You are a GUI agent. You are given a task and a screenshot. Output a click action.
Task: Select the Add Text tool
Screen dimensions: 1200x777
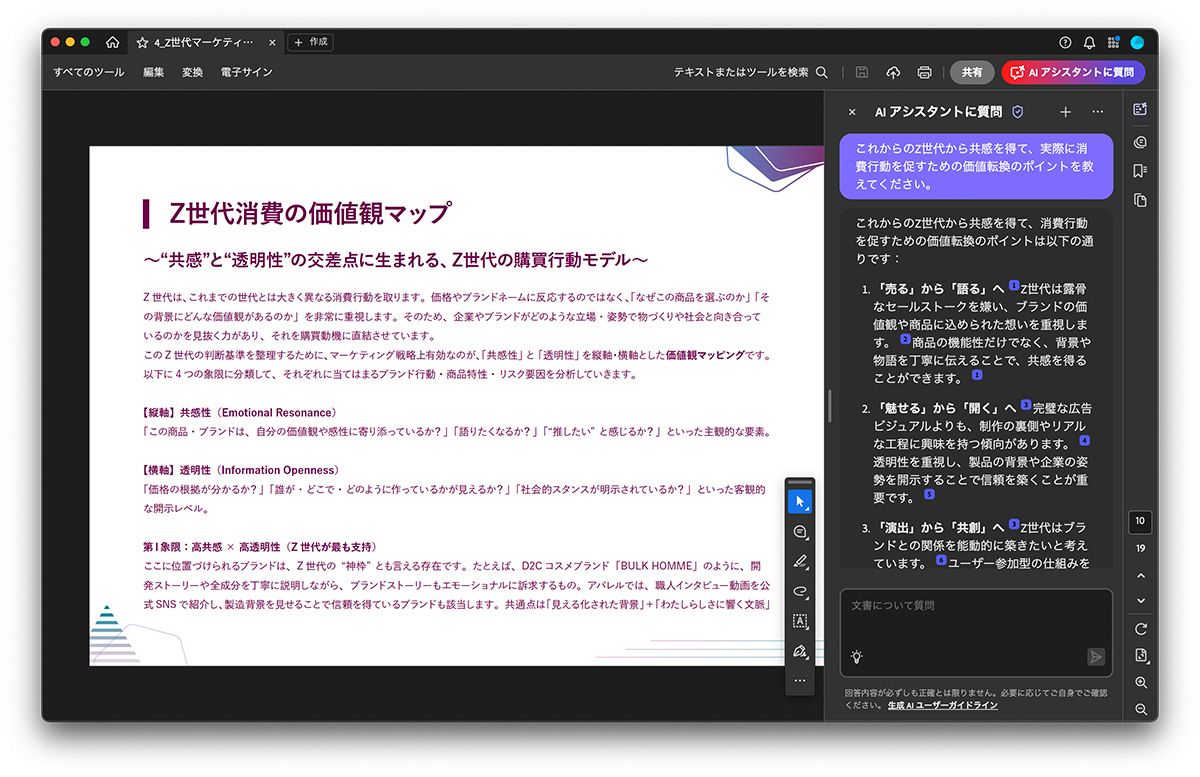tap(800, 621)
